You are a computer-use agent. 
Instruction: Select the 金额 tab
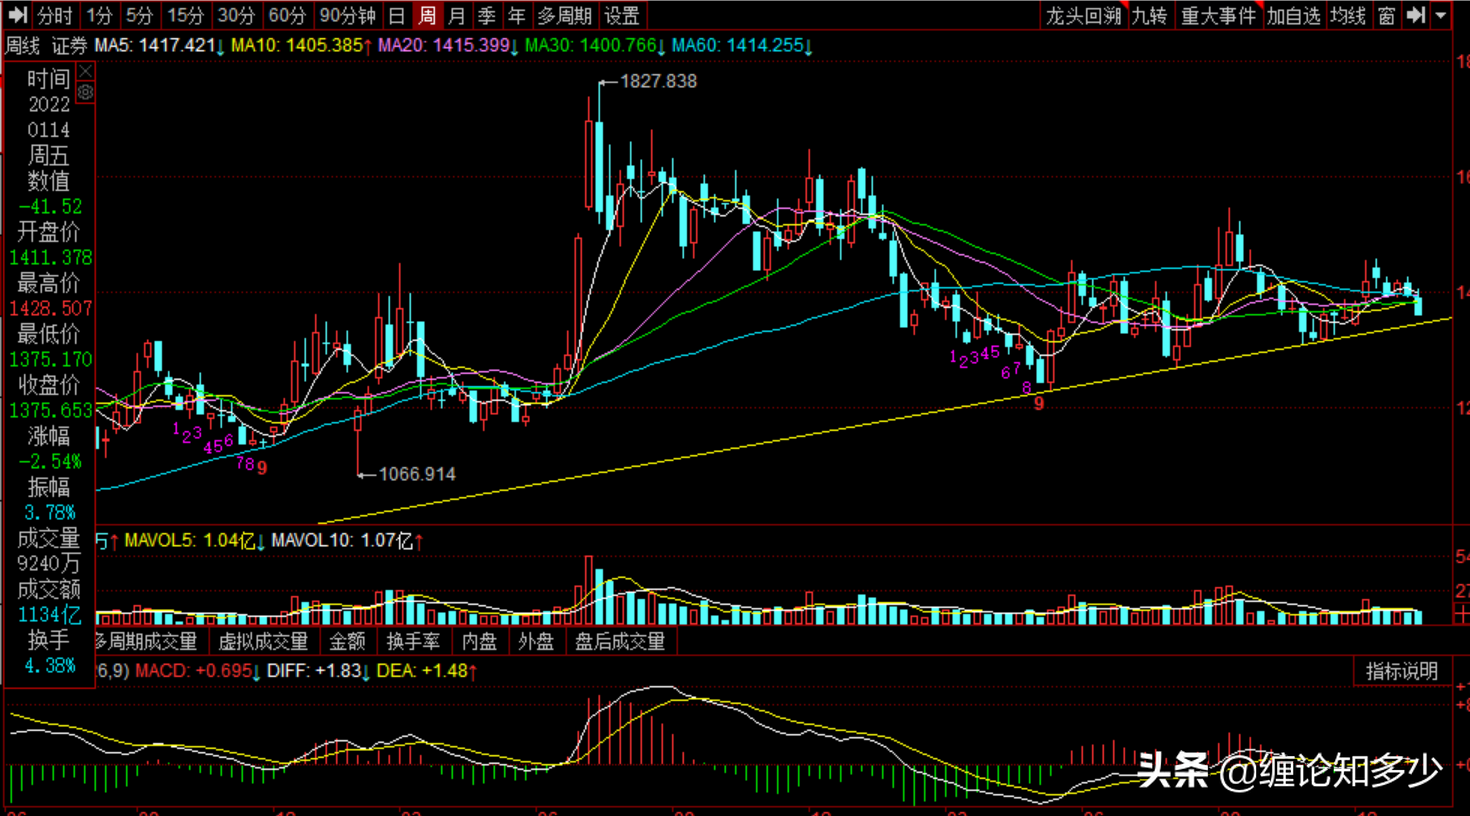[348, 641]
